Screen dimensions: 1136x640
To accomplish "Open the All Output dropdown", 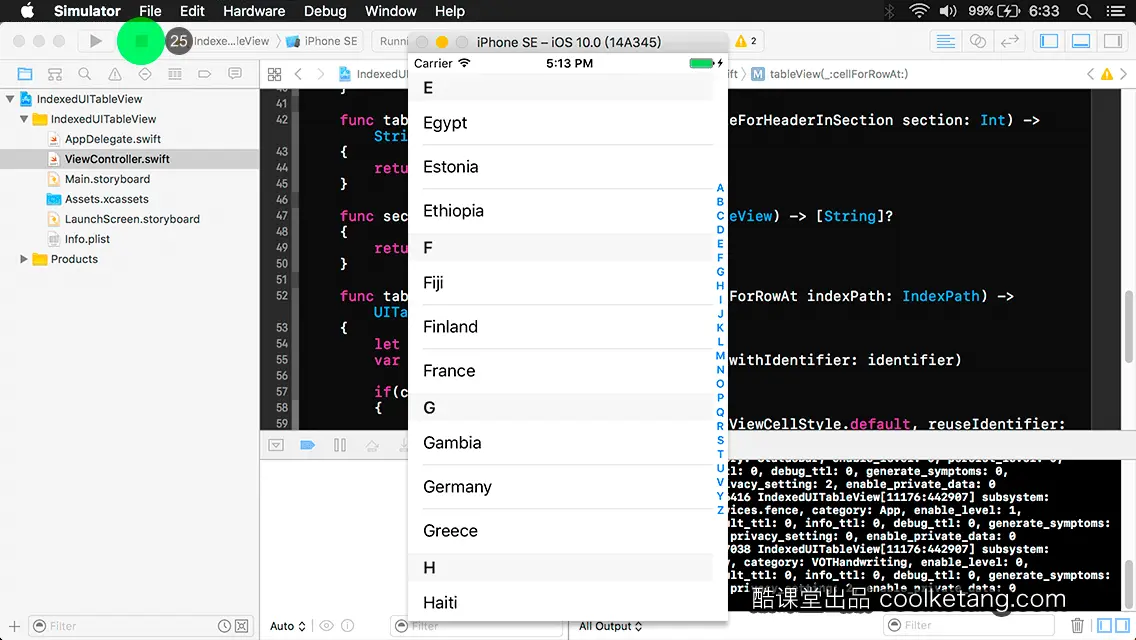I will pyautogui.click(x=610, y=626).
